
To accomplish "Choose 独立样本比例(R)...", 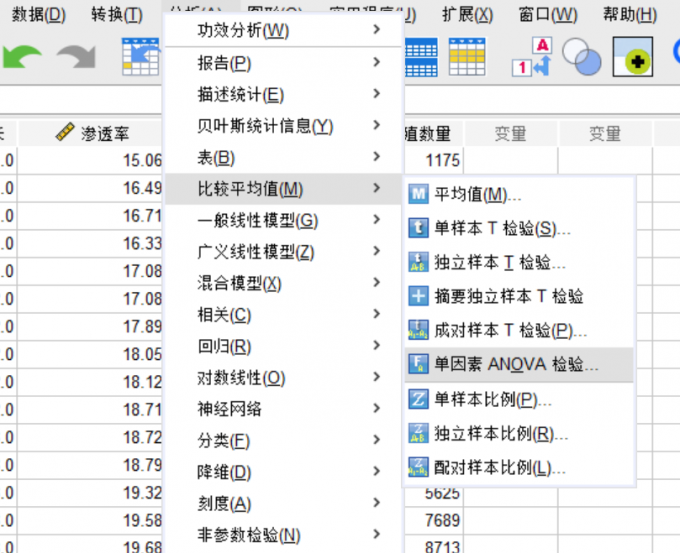I will pos(519,433).
